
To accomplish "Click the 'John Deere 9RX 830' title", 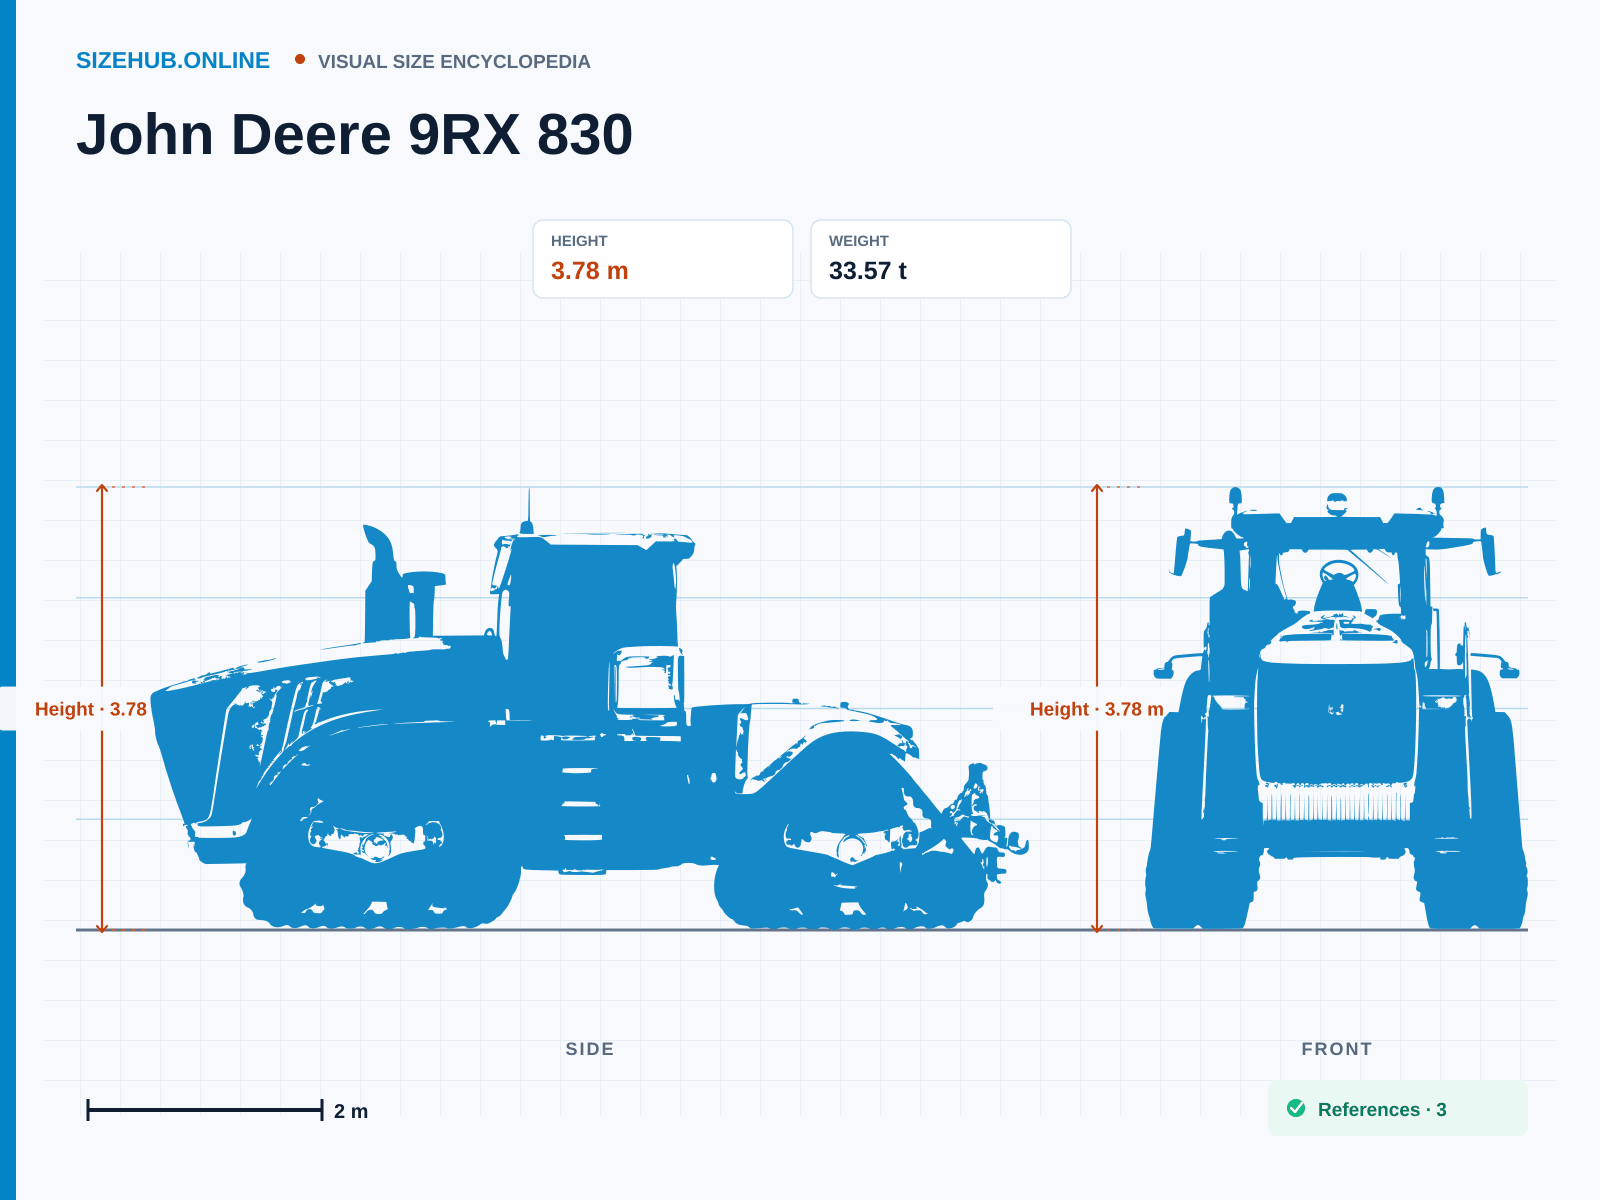I will (x=355, y=134).
